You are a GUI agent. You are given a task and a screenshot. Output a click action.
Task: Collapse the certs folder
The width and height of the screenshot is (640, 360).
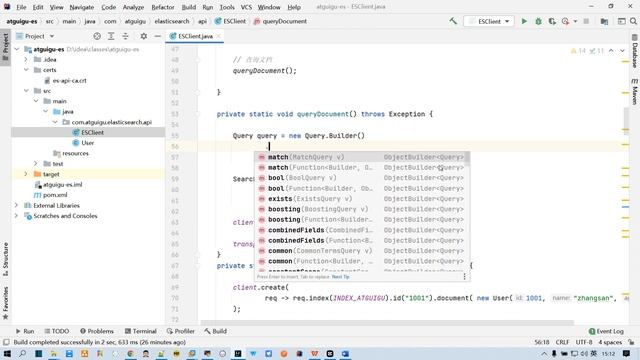click(26, 70)
